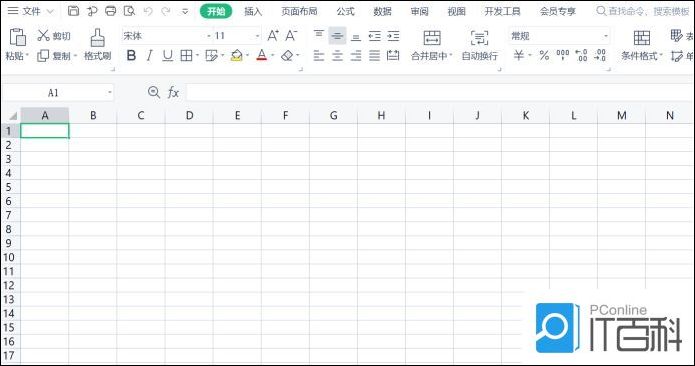Align text right

355,55
